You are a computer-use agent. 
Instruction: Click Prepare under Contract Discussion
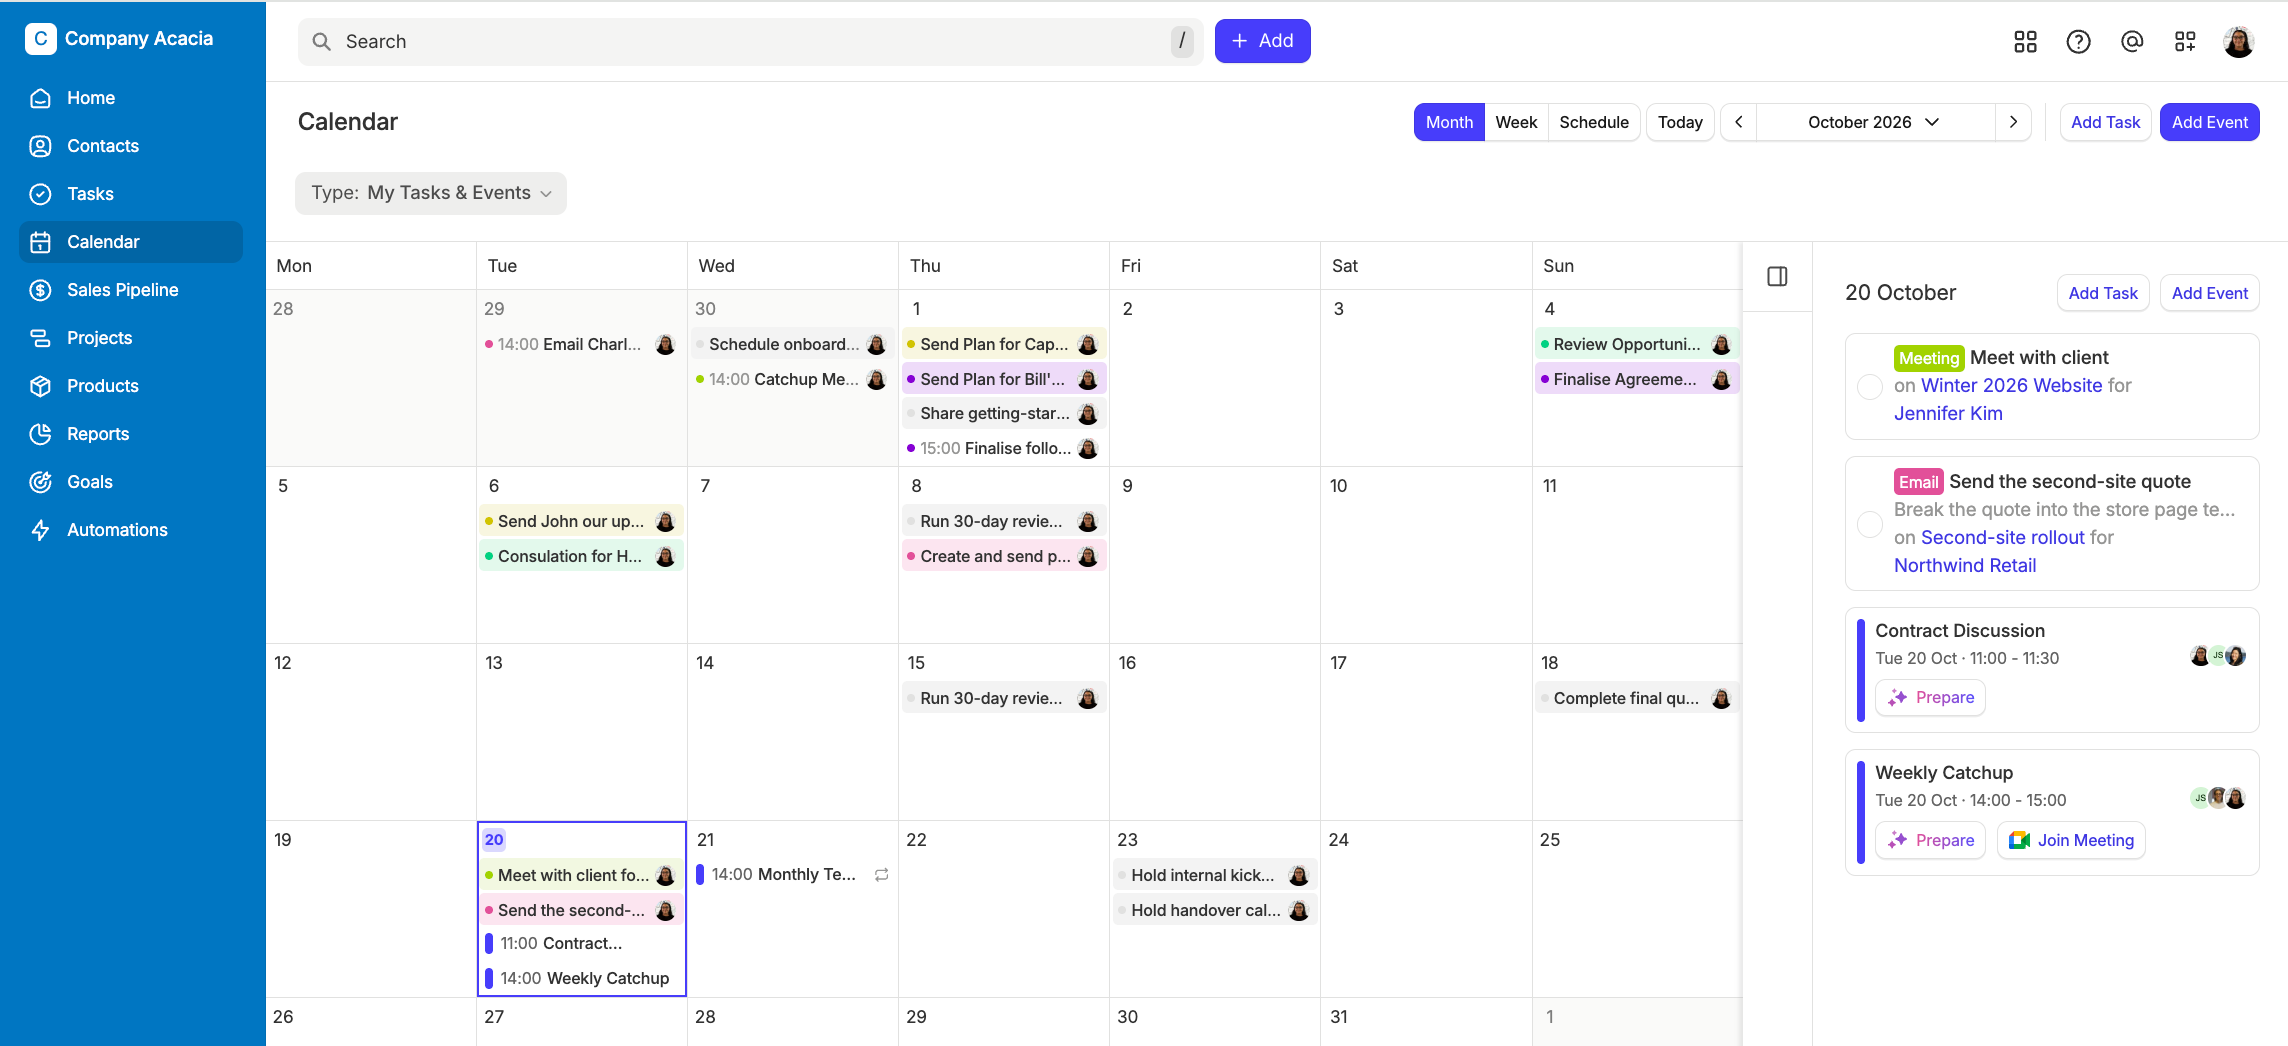tap(1930, 698)
